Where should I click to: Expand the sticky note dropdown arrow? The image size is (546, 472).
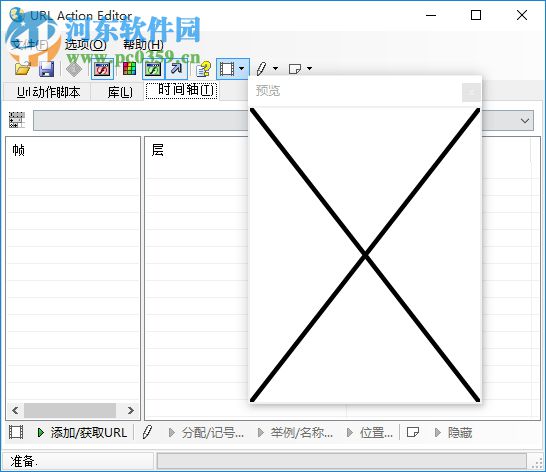[x=309, y=69]
